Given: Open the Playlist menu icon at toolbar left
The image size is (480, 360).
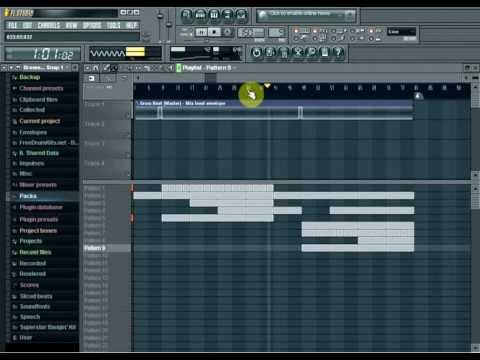Looking at the screenshot, I should [87, 68].
